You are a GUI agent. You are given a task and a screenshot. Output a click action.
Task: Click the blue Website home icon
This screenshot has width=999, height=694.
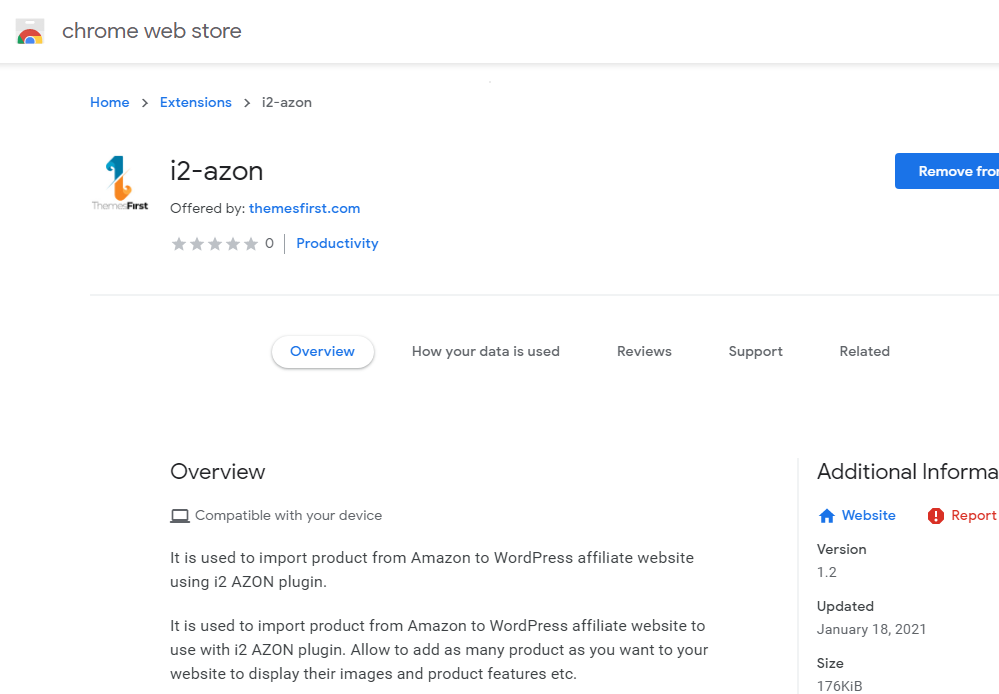point(827,516)
